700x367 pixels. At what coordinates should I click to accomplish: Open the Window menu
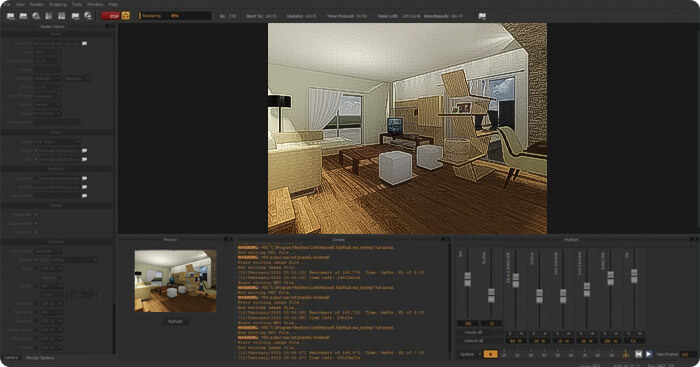(95, 4)
